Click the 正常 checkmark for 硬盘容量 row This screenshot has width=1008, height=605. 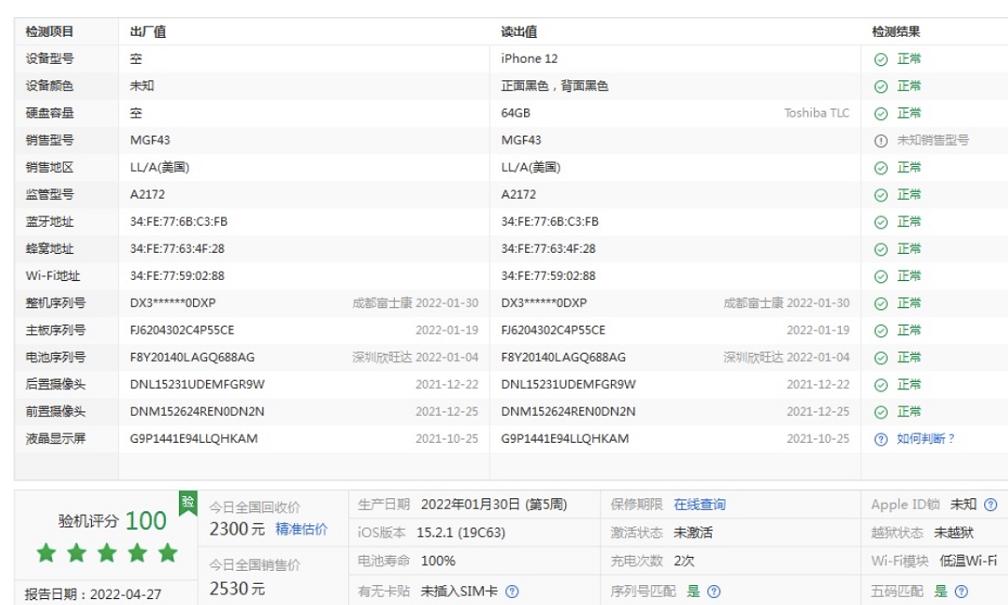coord(882,114)
